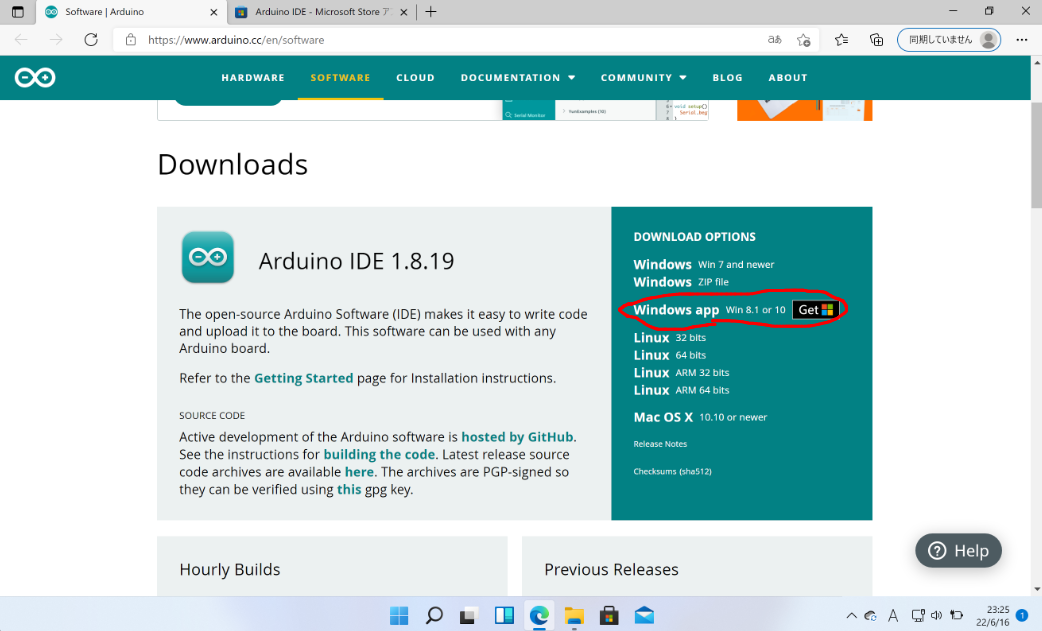Click the Hourly Builds heading
This screenshot has width=1042, height=631.
(x=230, y=569)
